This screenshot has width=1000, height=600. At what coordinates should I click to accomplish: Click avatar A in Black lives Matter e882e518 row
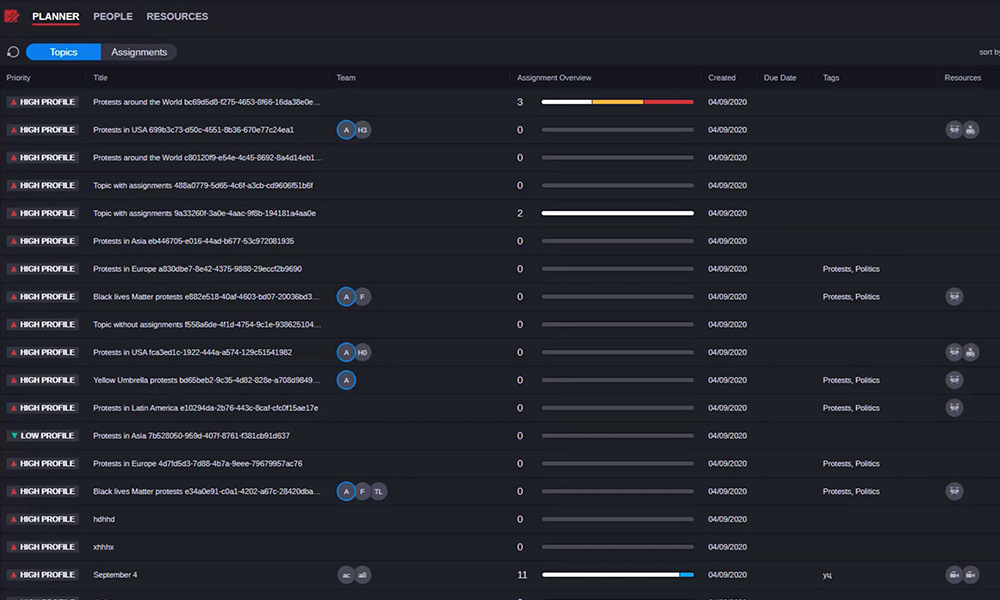coord(346,297)
